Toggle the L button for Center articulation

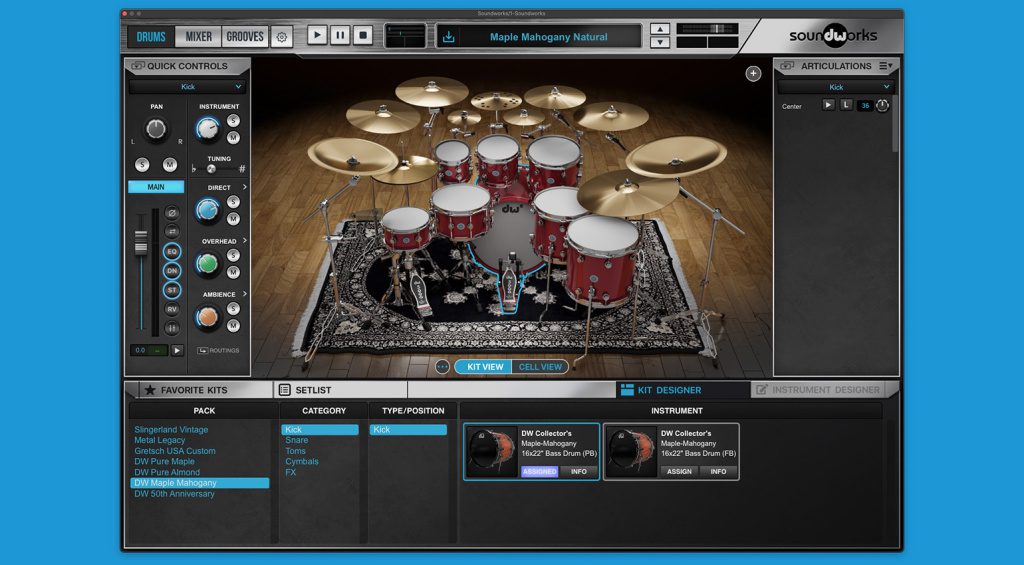click(x=846, y=105)
